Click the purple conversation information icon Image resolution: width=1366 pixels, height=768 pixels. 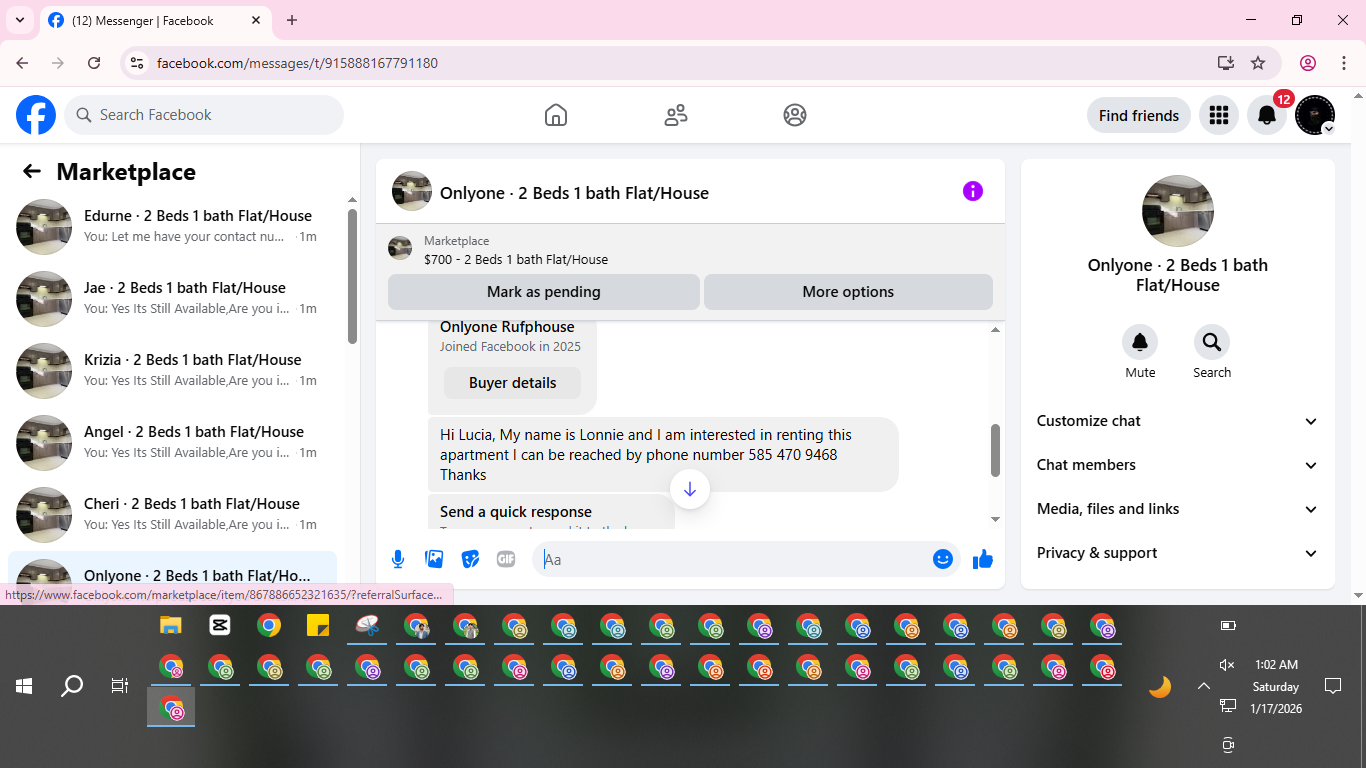coord(973,191)
